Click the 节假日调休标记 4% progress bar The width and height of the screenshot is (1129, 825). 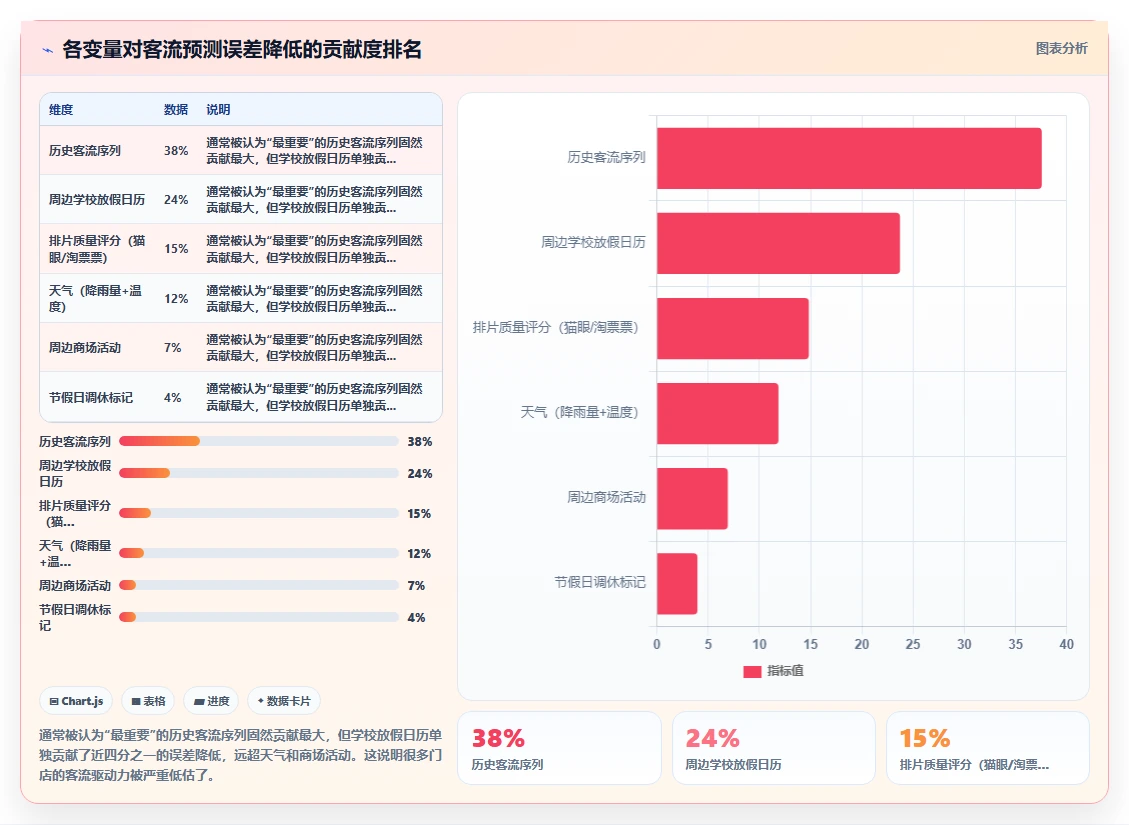pos(258,617)
